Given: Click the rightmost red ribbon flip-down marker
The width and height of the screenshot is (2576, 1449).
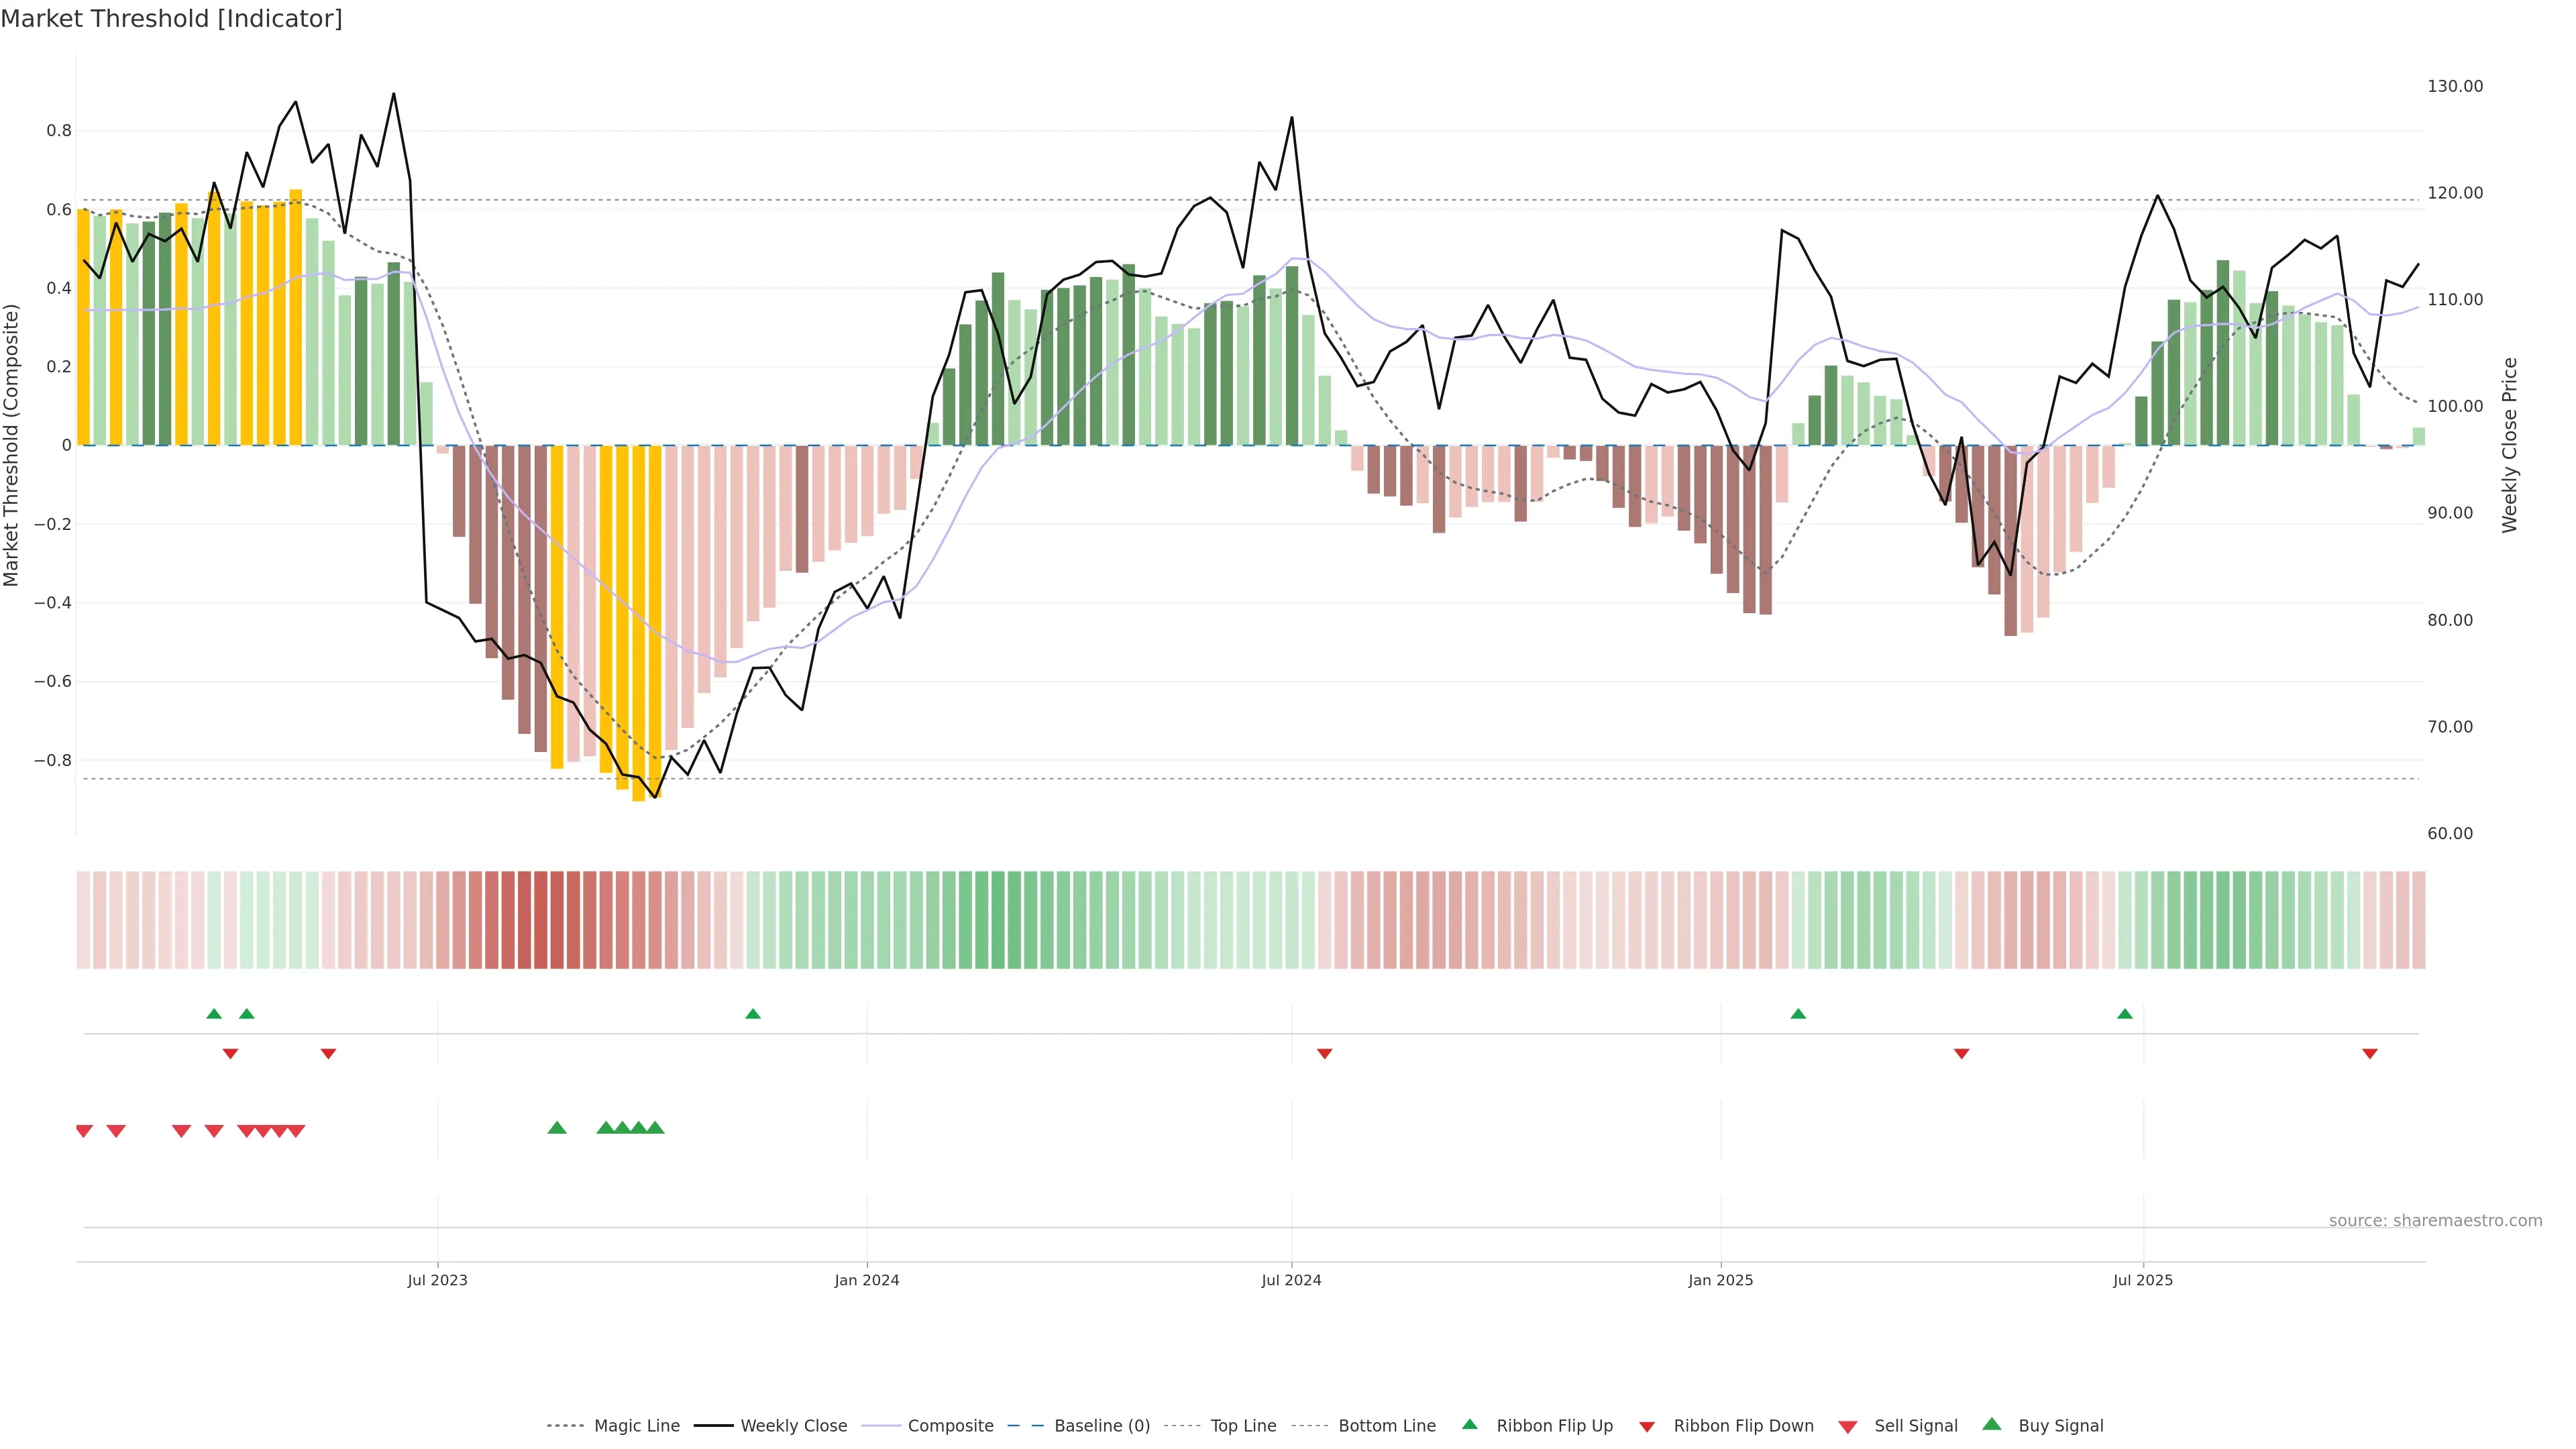Looking at the screenshot, I should [x=2369, y=1053].
